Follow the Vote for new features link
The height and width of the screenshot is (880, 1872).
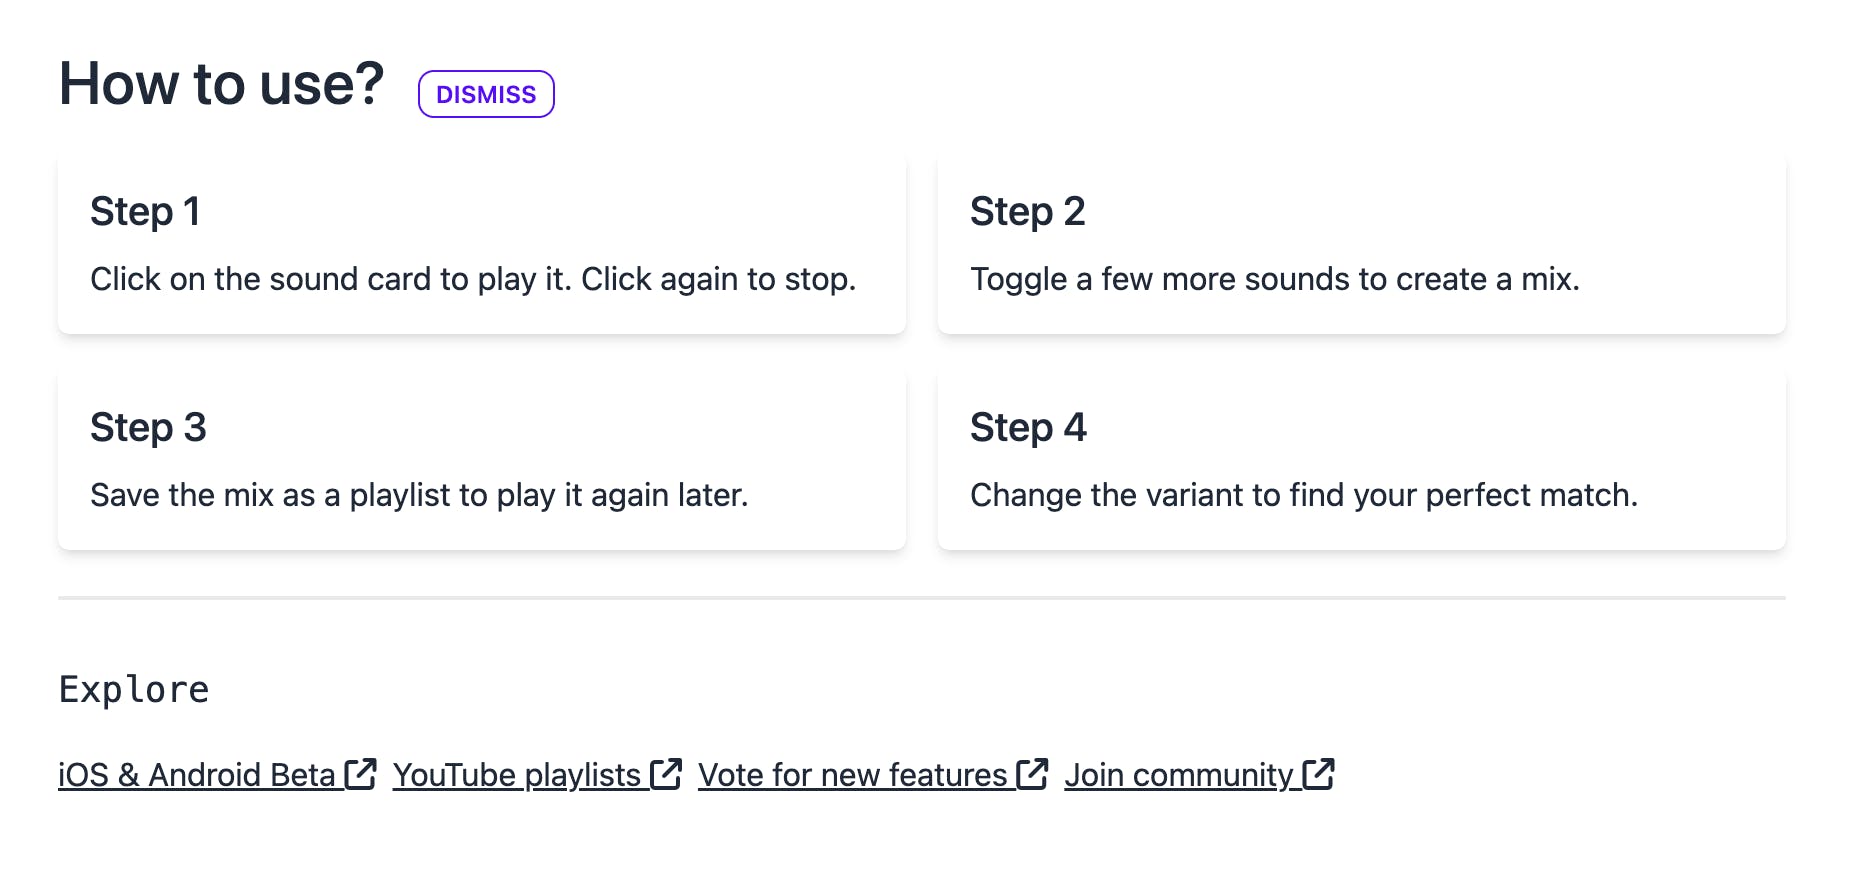(852, 775)
